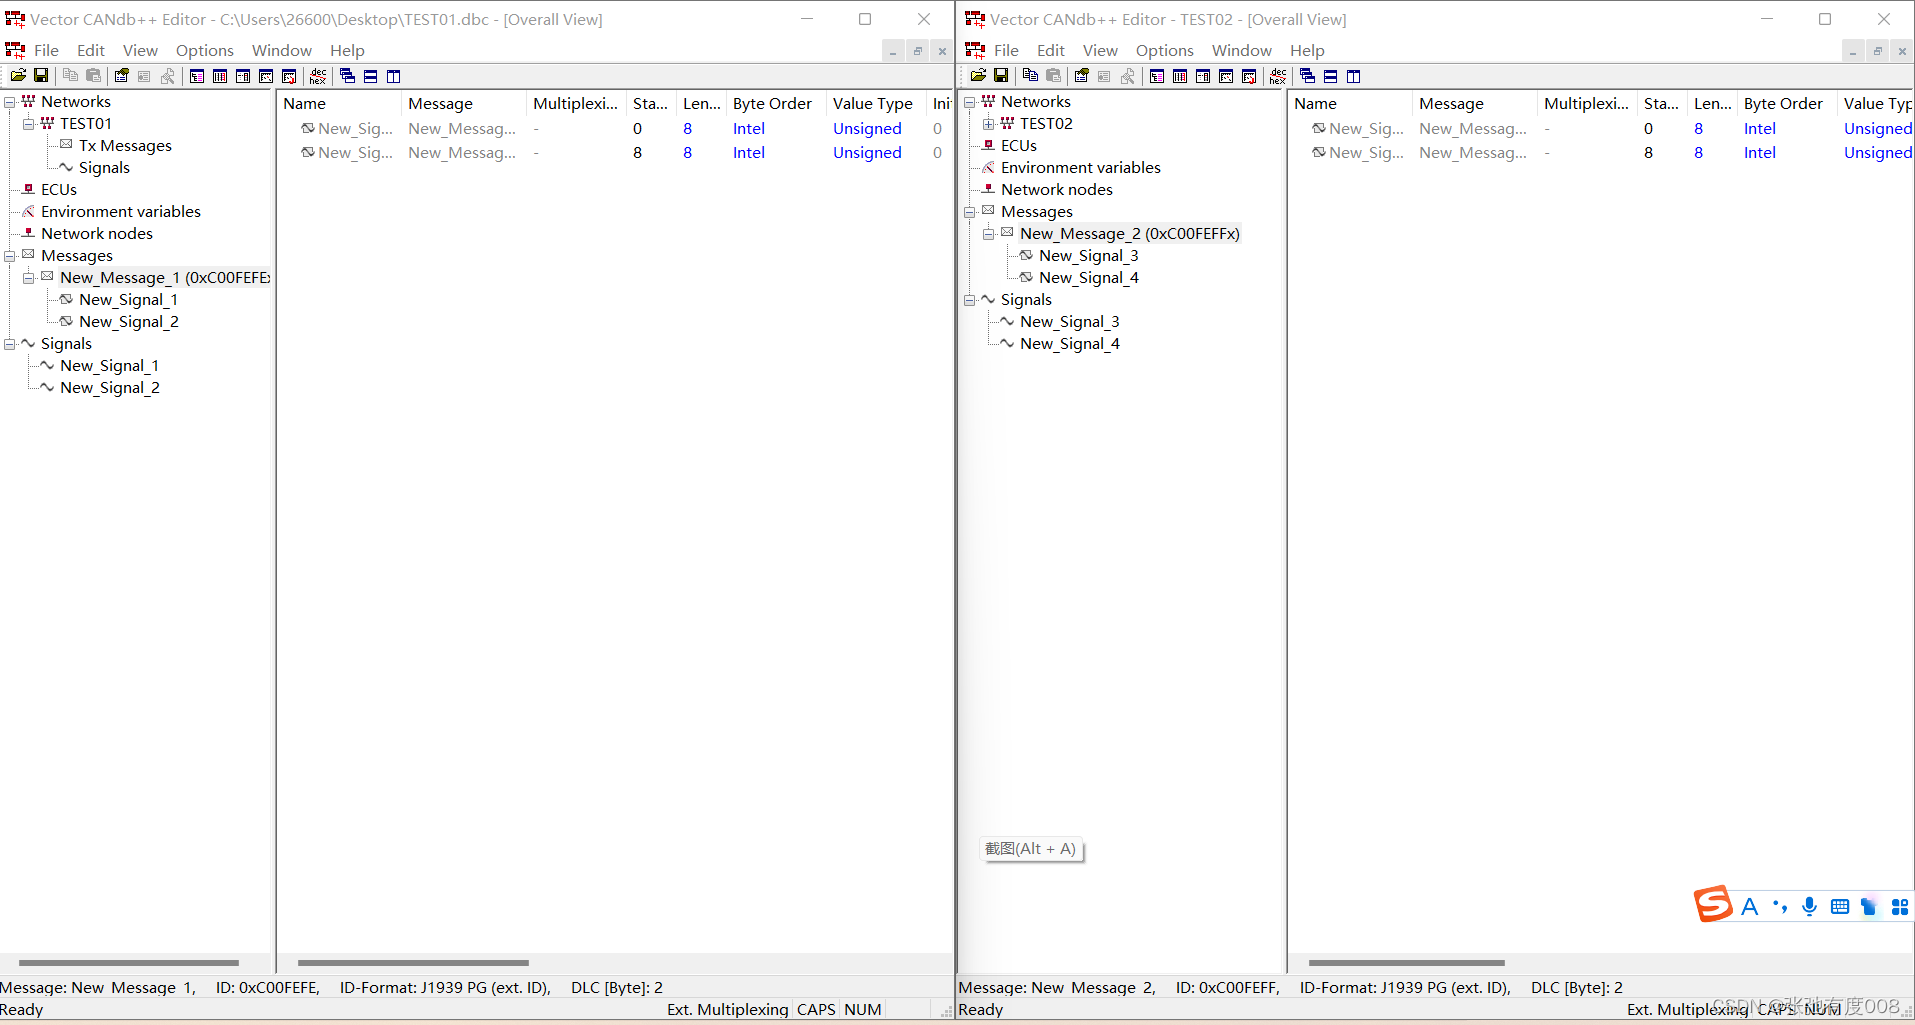Sort by Value Type column in TEST01 list
The image size is (1915, 1025).
pyautogui.click(x=876, y=103)
